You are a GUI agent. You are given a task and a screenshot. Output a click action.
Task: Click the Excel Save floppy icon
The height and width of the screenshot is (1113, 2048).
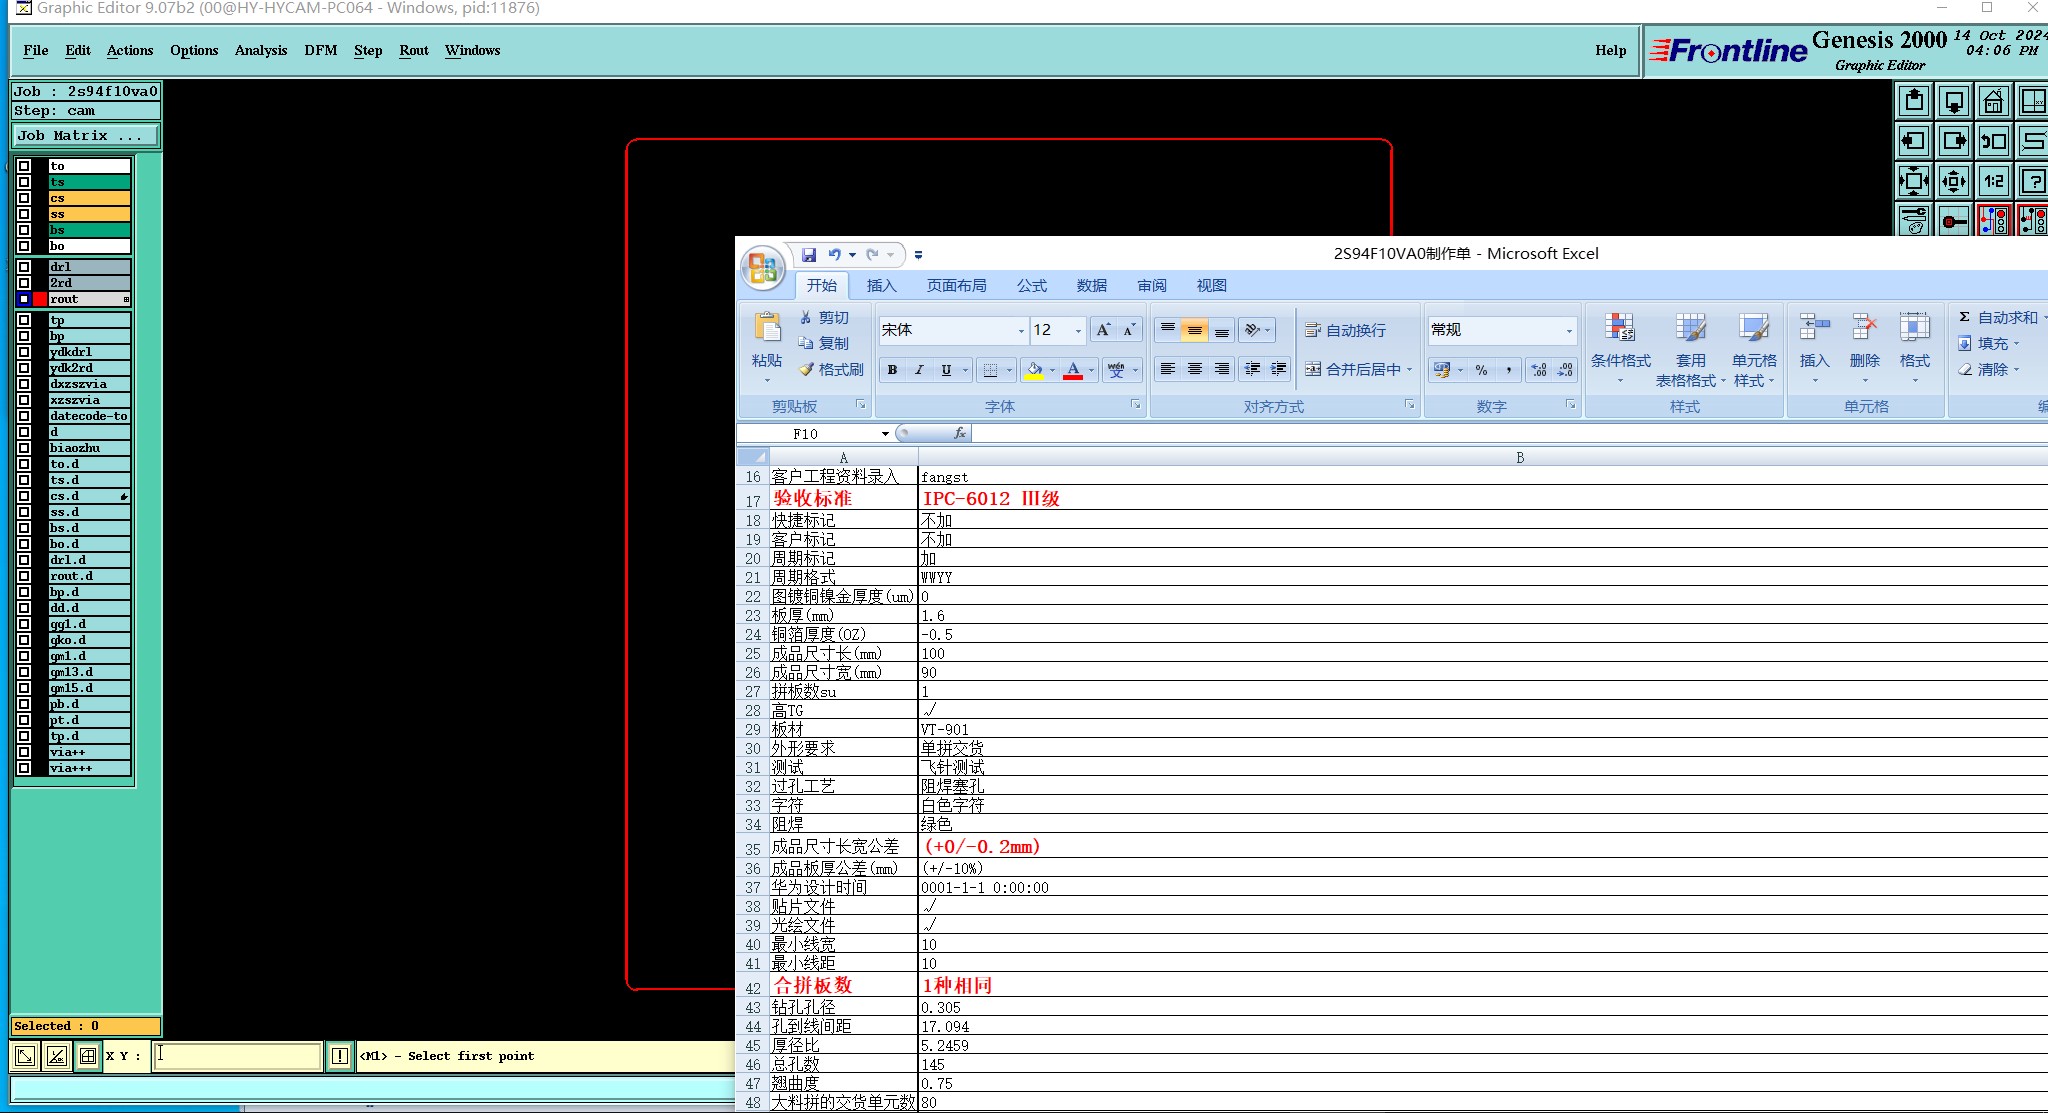(808, 255)
